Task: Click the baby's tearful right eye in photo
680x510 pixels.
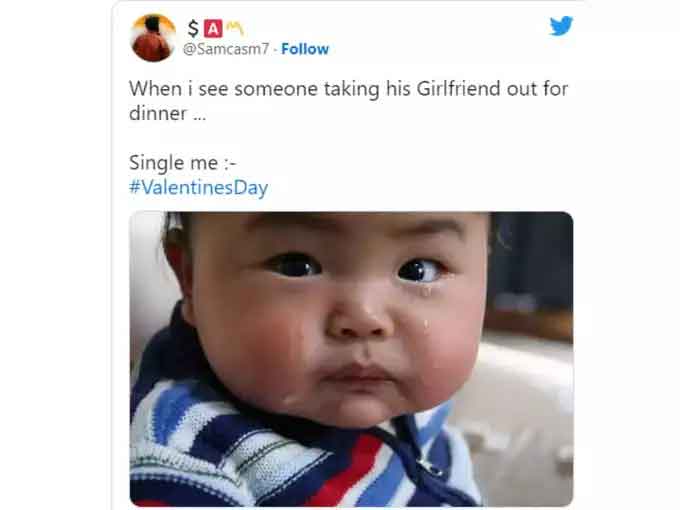Action: [x=421, y=271]
